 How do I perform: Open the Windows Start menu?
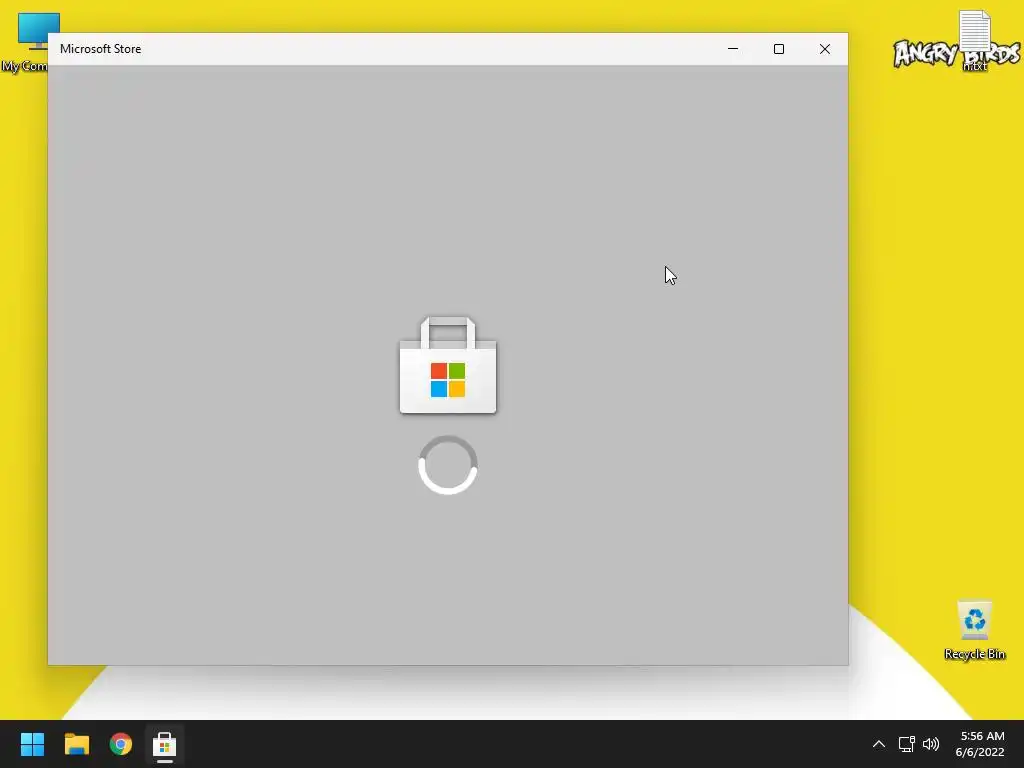pos(32,744)
